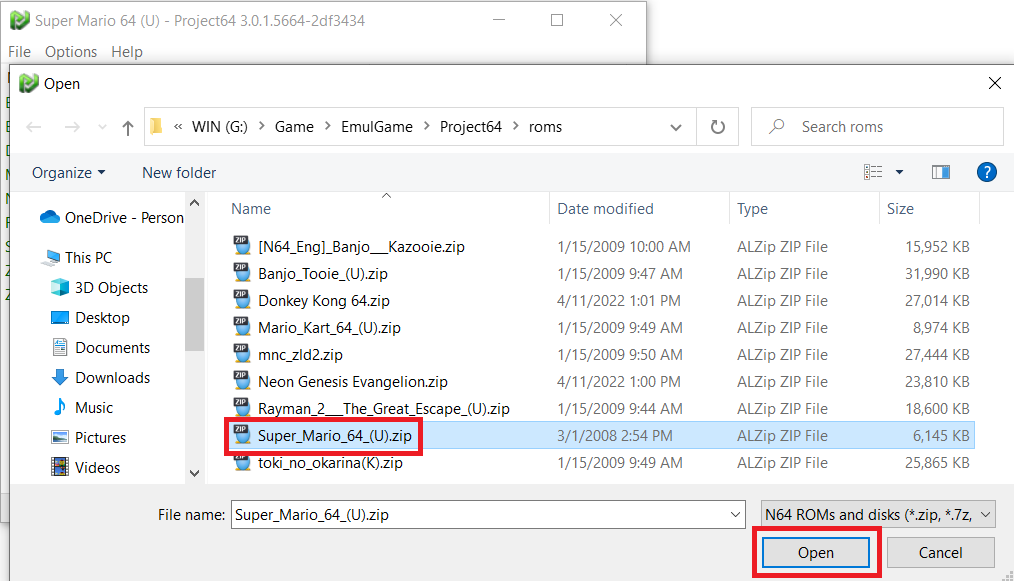Open Help with the question mark icon
Screen dimensions: 1014x581
tap(986, 171)
